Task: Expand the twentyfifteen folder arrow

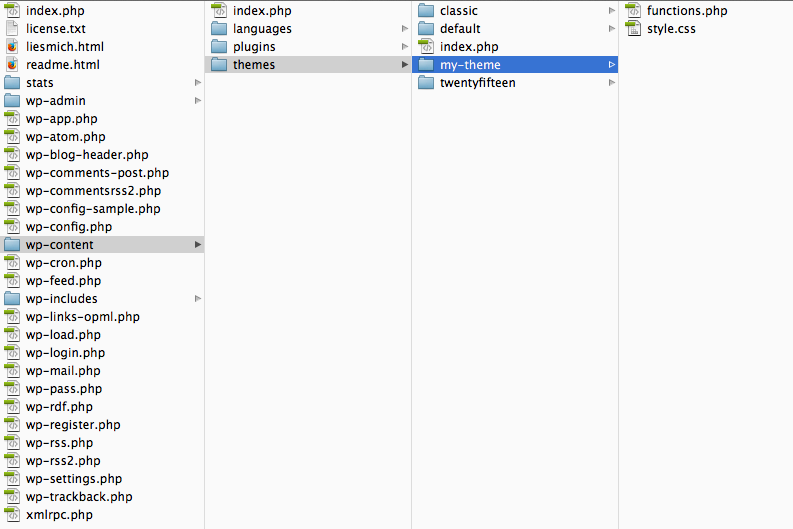Action: pos(611,82)
